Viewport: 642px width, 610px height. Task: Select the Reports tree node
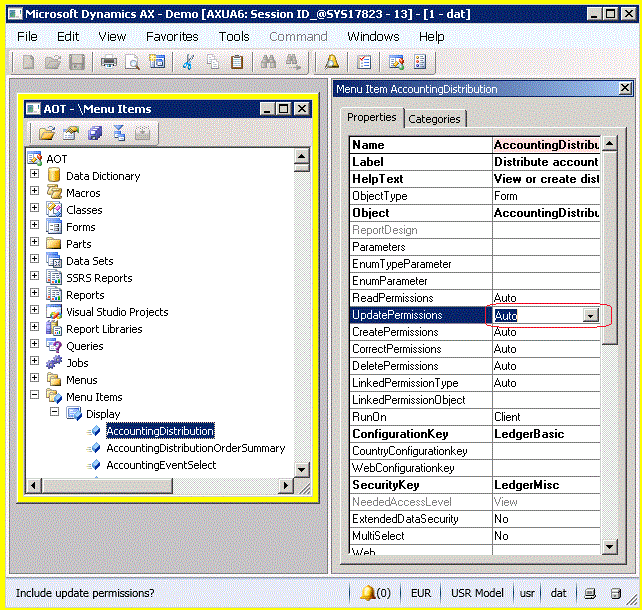coord(85,295)
